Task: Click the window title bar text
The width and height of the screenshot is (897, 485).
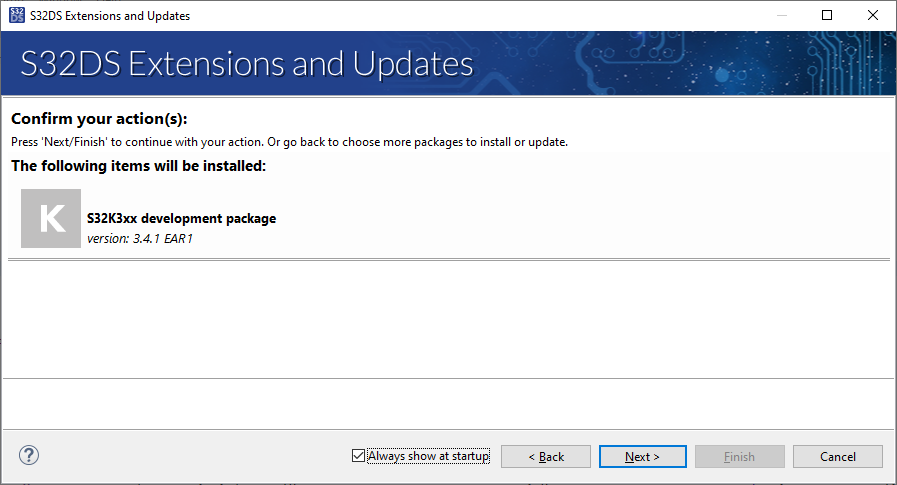Action: [x=110, y=15]
